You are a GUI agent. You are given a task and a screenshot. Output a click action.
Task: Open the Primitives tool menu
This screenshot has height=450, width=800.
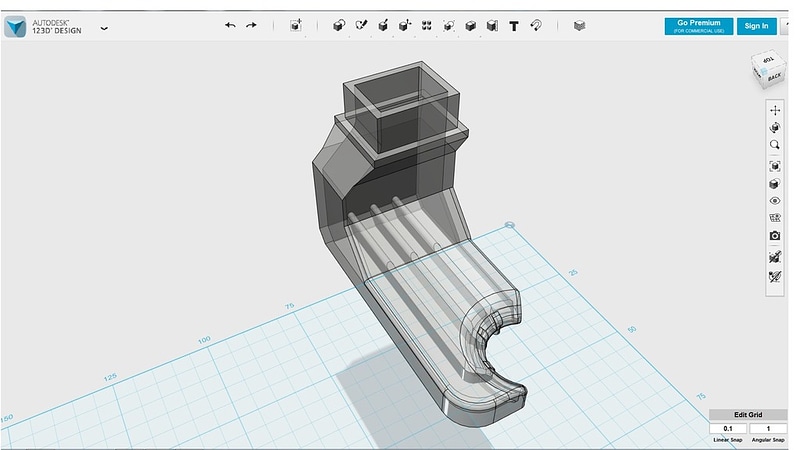pos(339,25)
